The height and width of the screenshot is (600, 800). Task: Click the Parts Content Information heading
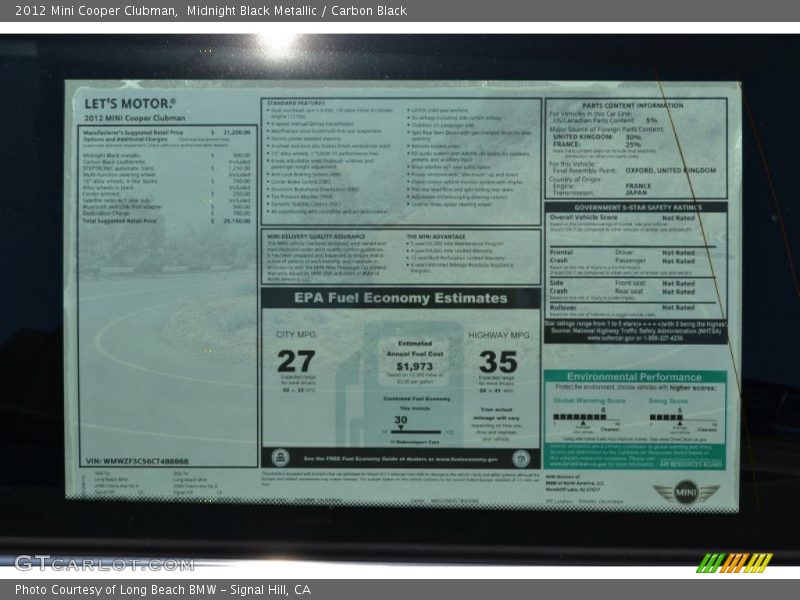click(x=633, y=105)
